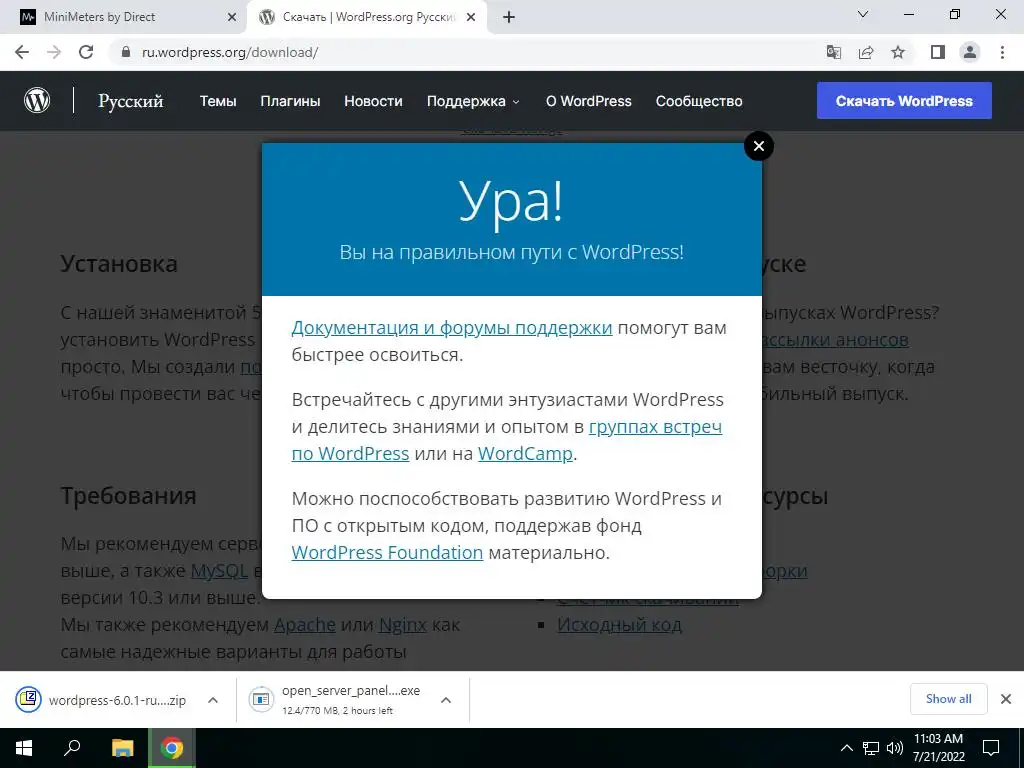Expand options chevron for wordpress zip download
1024x768 pixels.
click(213, 700)
